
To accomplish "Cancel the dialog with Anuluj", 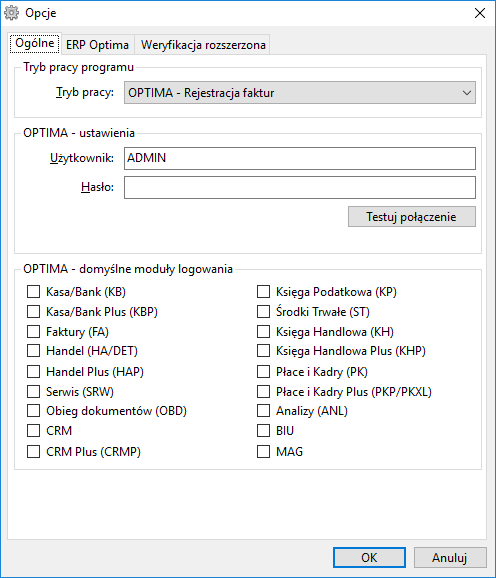I will coord(450,557).
